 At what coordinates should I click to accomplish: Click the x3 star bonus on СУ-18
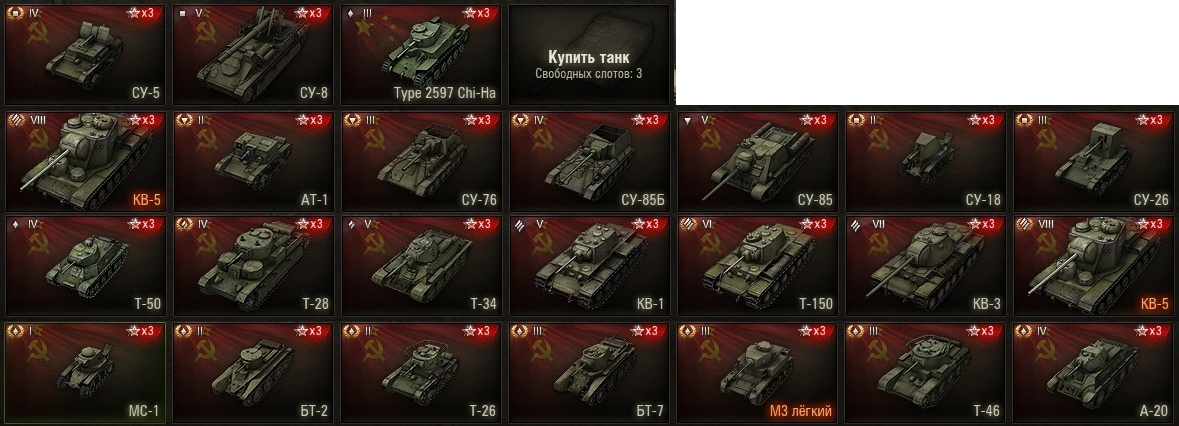984,119
